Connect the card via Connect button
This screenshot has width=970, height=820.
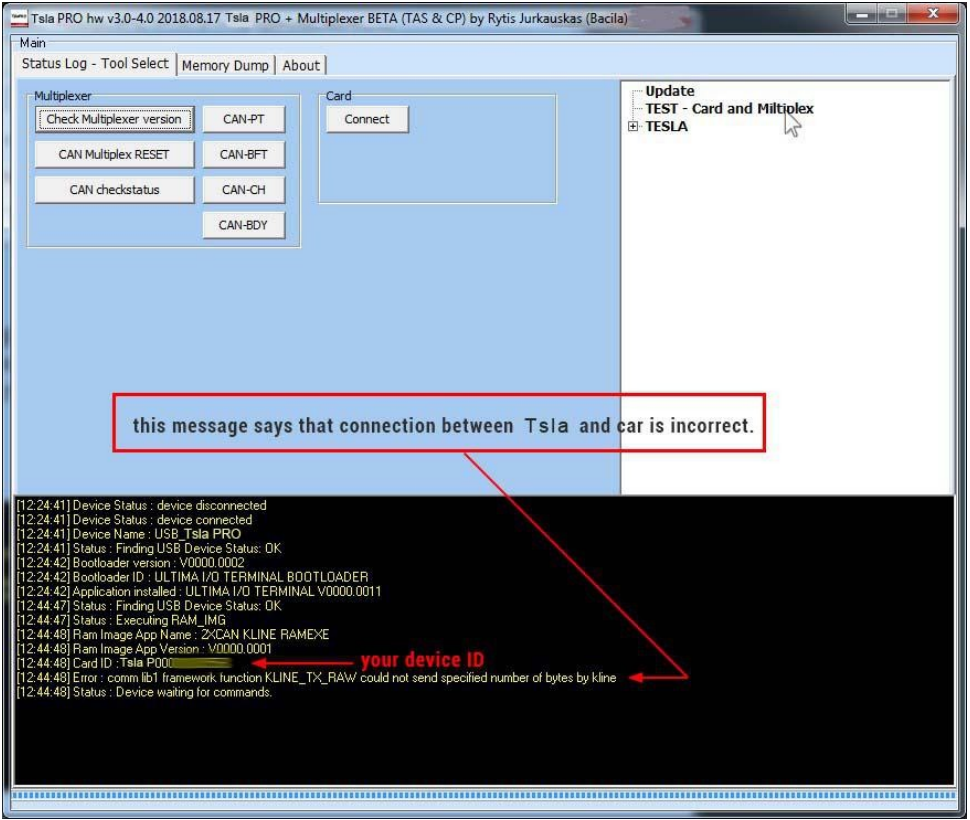367,119
